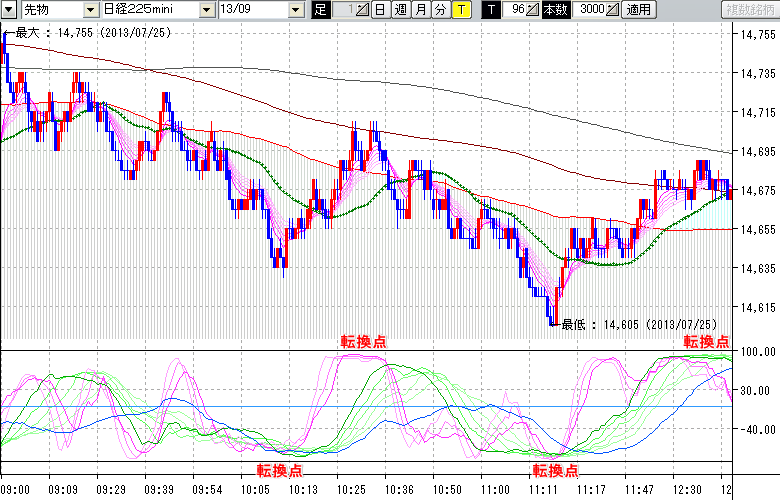
Task: Select the 分 minute timeframe button
Action: tap(440, 10)
